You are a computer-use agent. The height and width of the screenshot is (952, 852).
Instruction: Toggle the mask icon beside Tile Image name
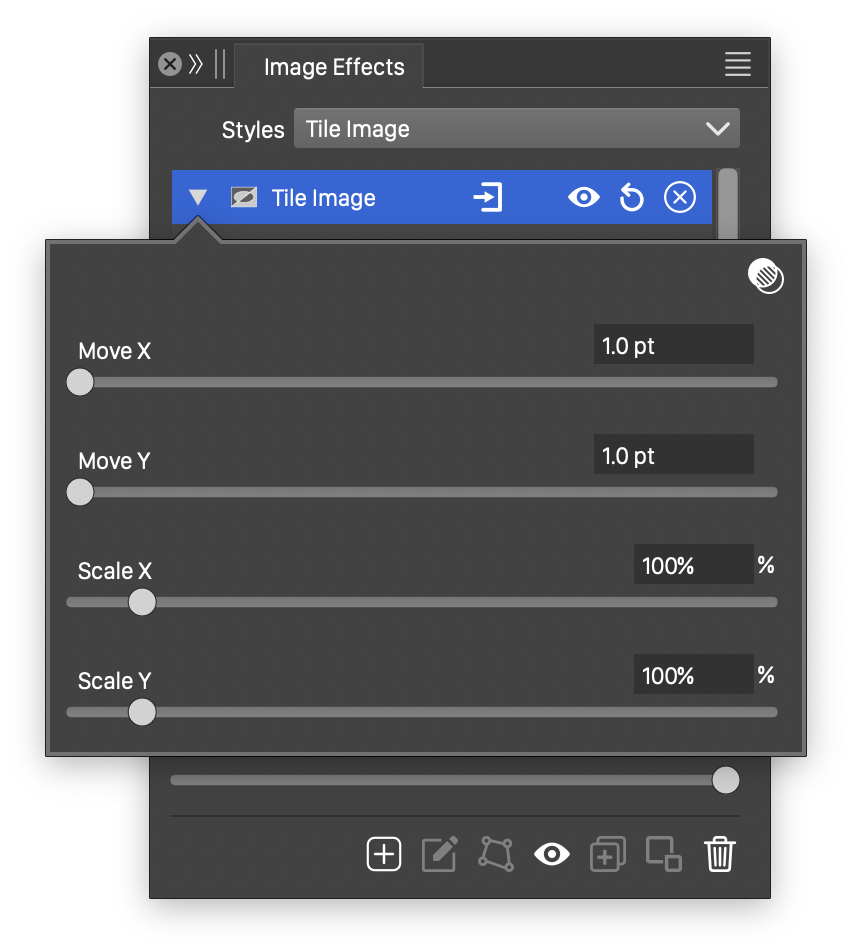click(x=244, y=198)
